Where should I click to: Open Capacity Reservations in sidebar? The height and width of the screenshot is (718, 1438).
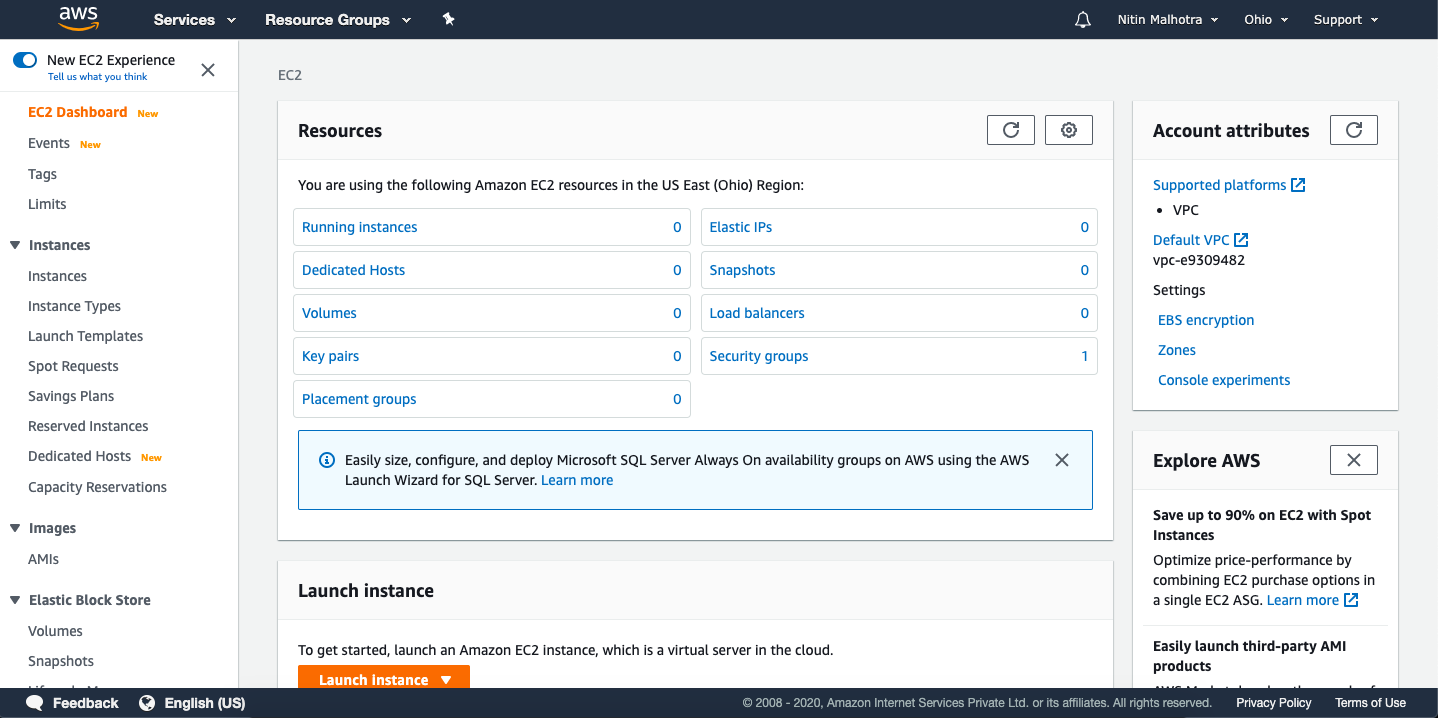(97, 487)
